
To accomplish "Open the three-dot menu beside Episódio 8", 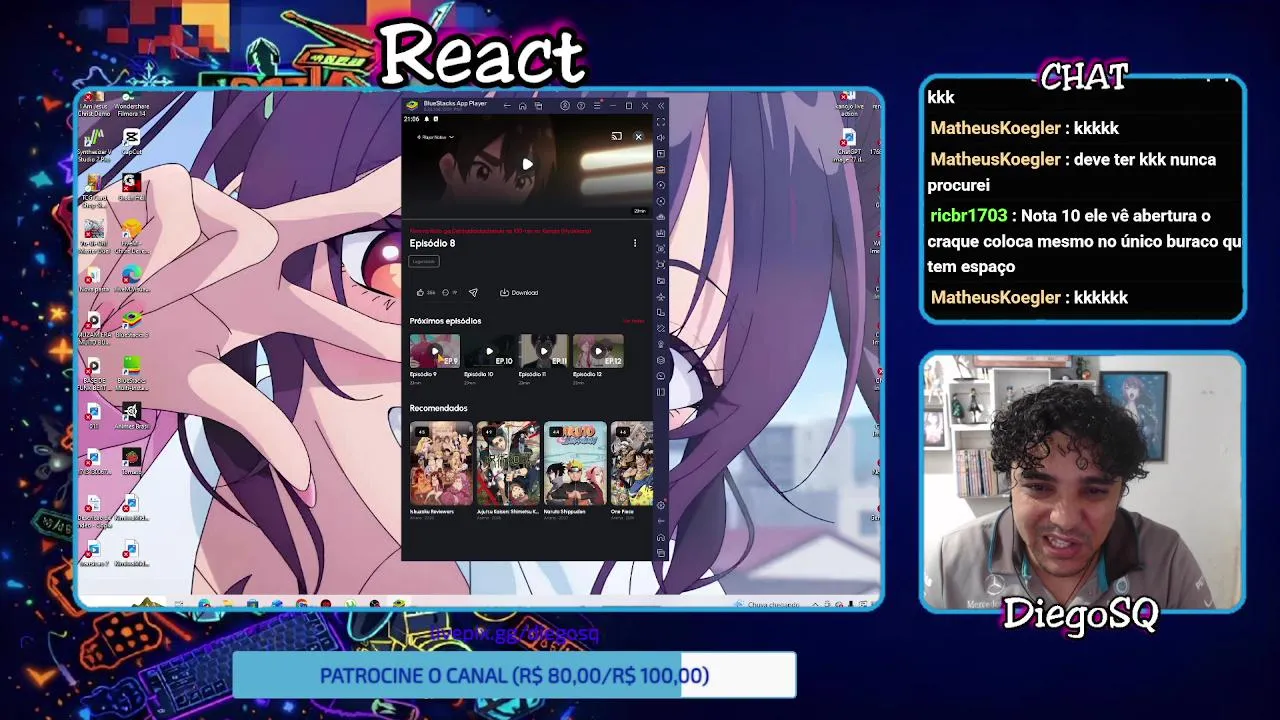I will (x=634, y=243).
